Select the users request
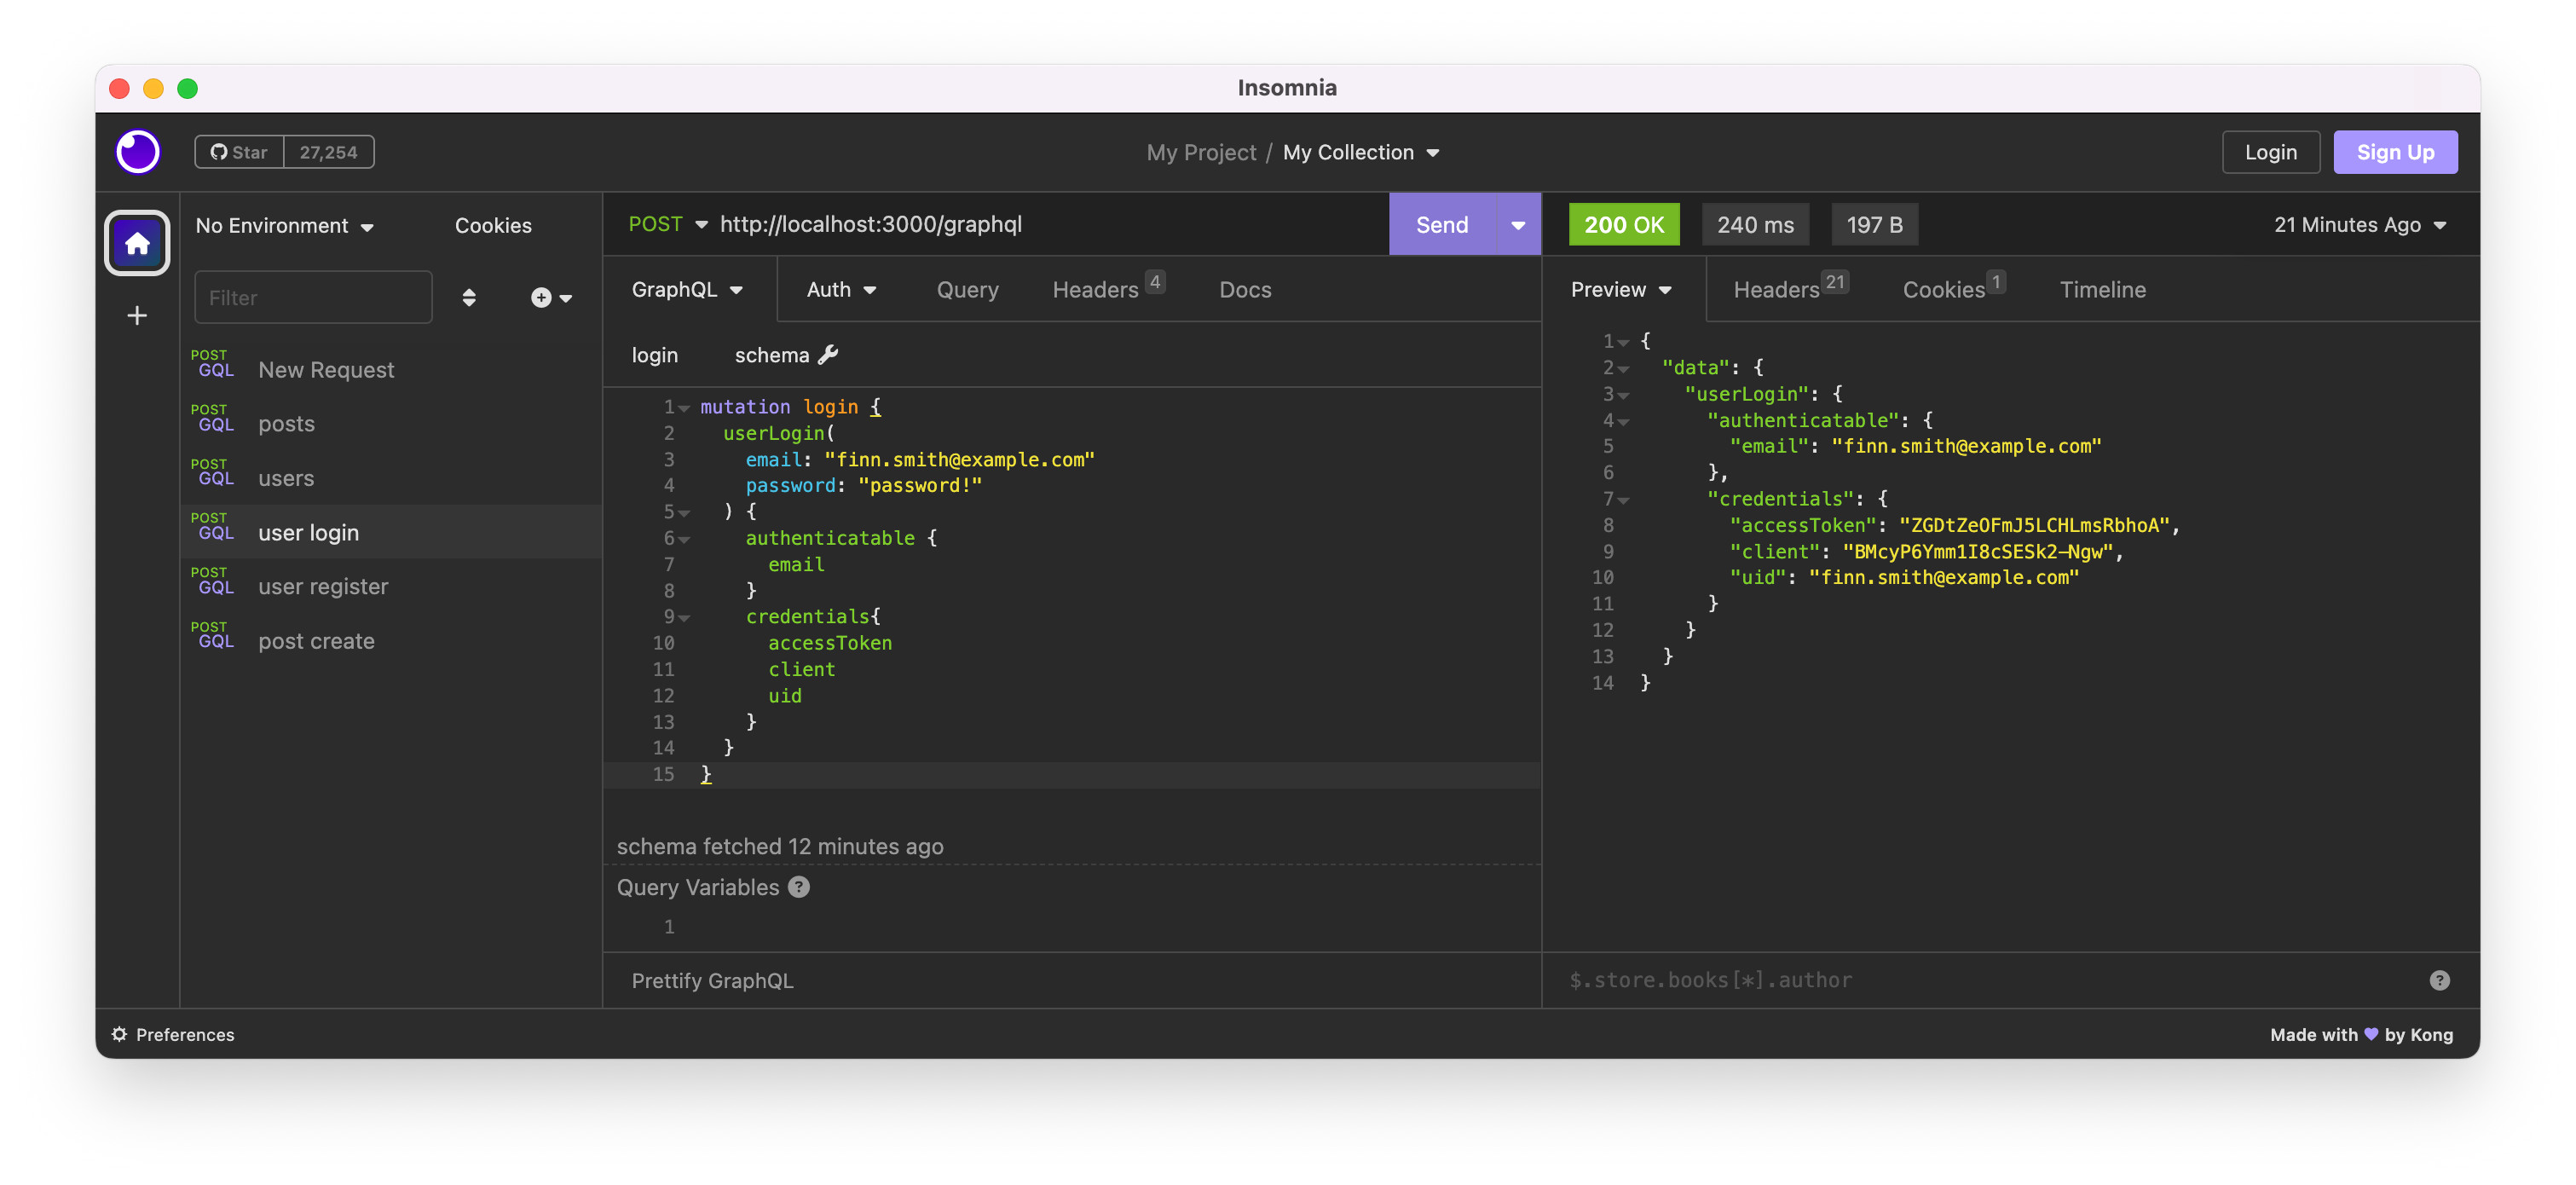This screenshot has height=1185, width=2576. pyautogui.click(x=391, y=478)
